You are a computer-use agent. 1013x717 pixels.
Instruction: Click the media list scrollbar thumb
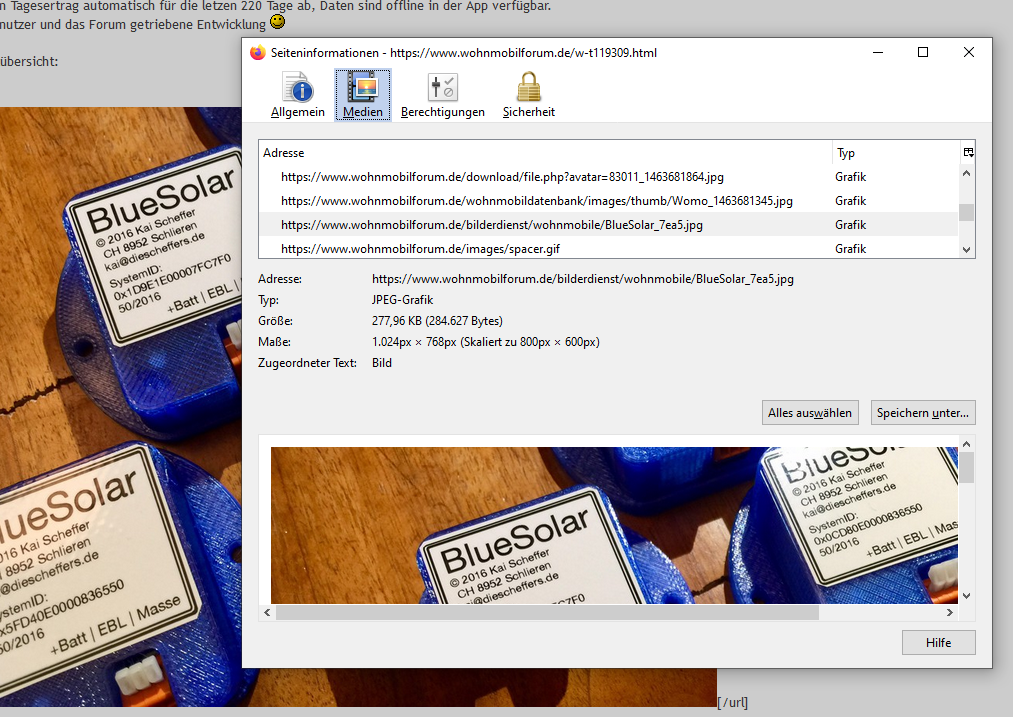(966, 213)
